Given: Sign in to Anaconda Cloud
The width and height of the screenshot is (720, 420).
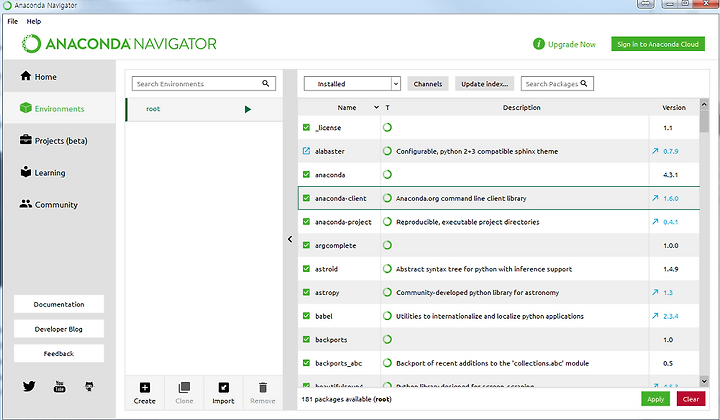Looking at the screenshot, I should pos(658,44).
